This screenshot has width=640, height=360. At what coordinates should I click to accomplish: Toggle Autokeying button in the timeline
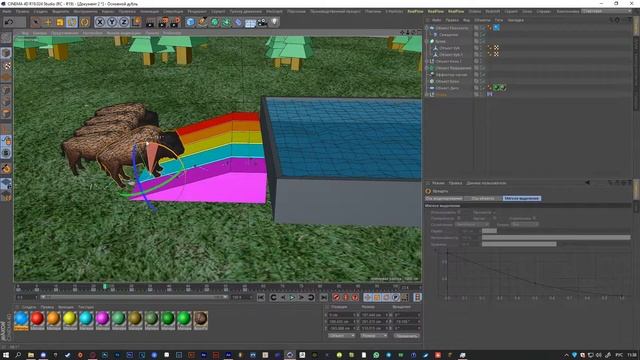[346, 298]
